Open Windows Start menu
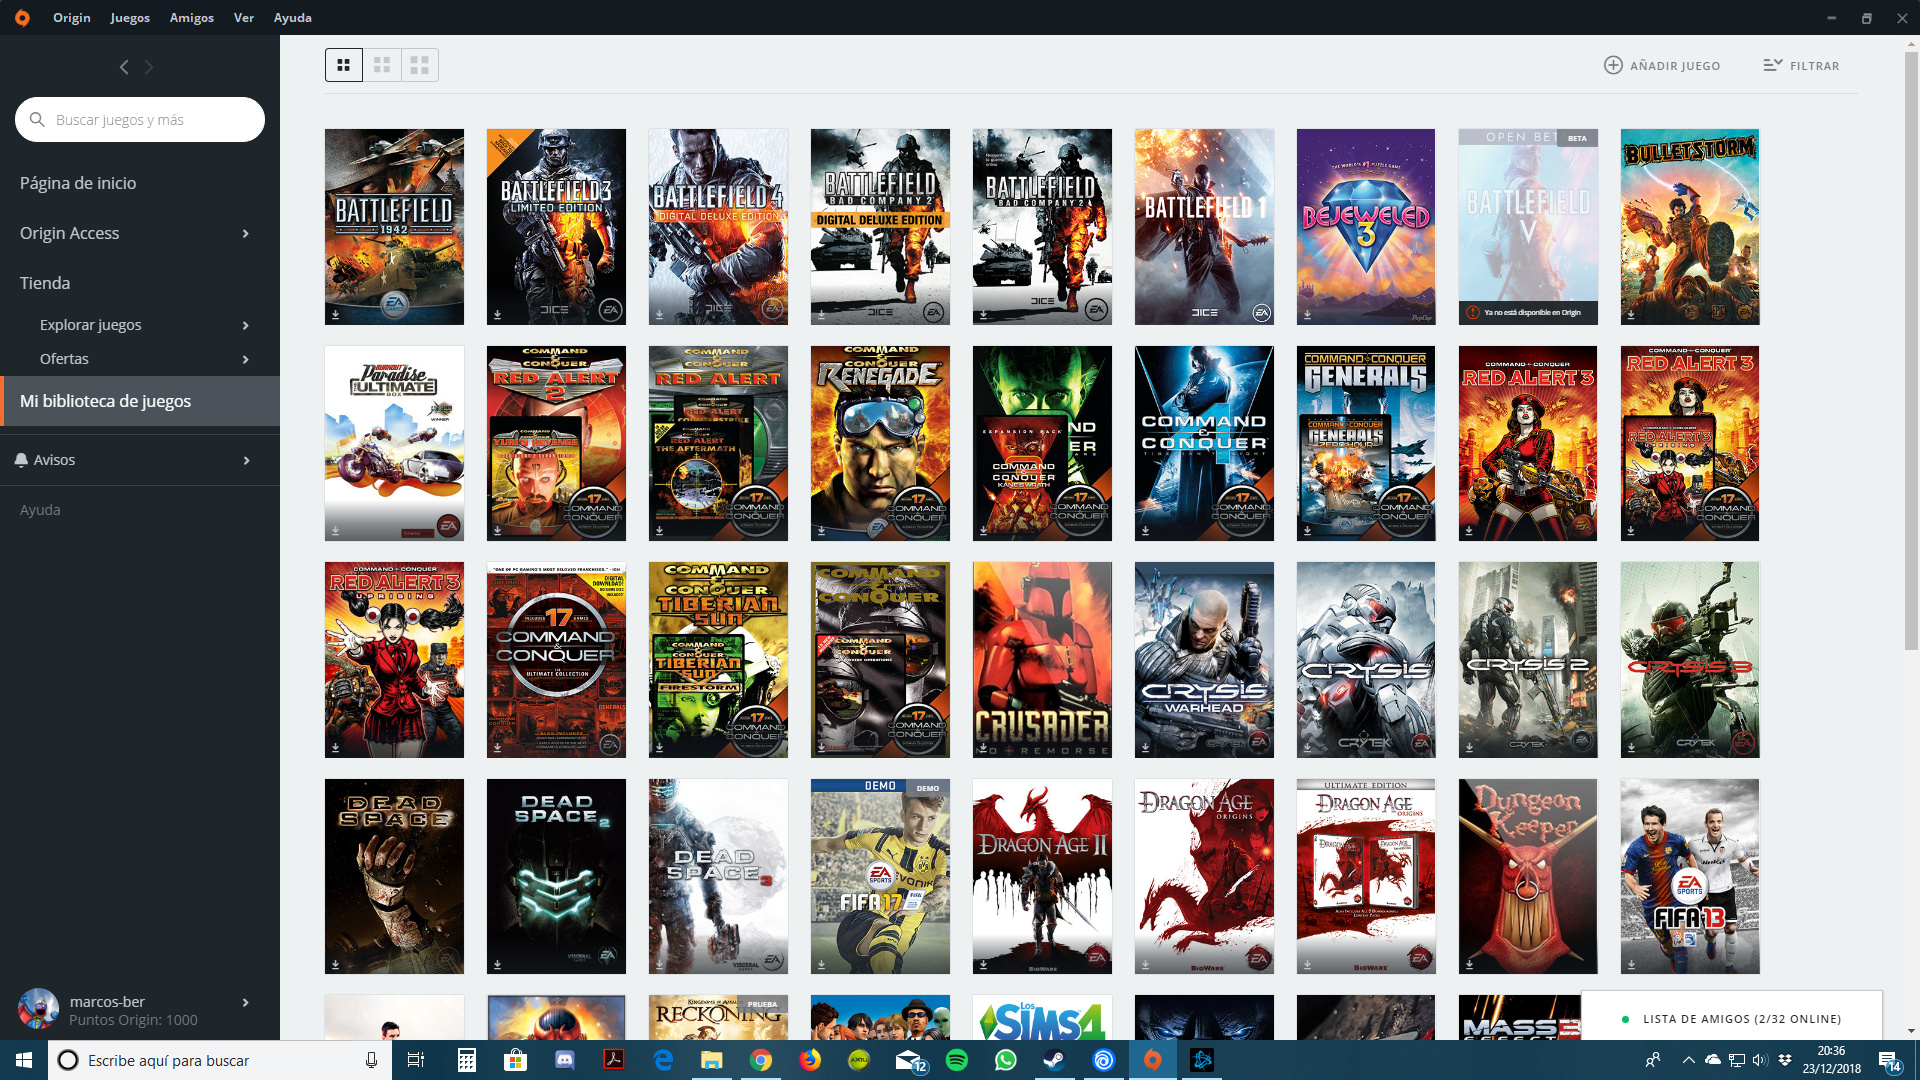Screen dimensions: 1920x1080 24,1060
